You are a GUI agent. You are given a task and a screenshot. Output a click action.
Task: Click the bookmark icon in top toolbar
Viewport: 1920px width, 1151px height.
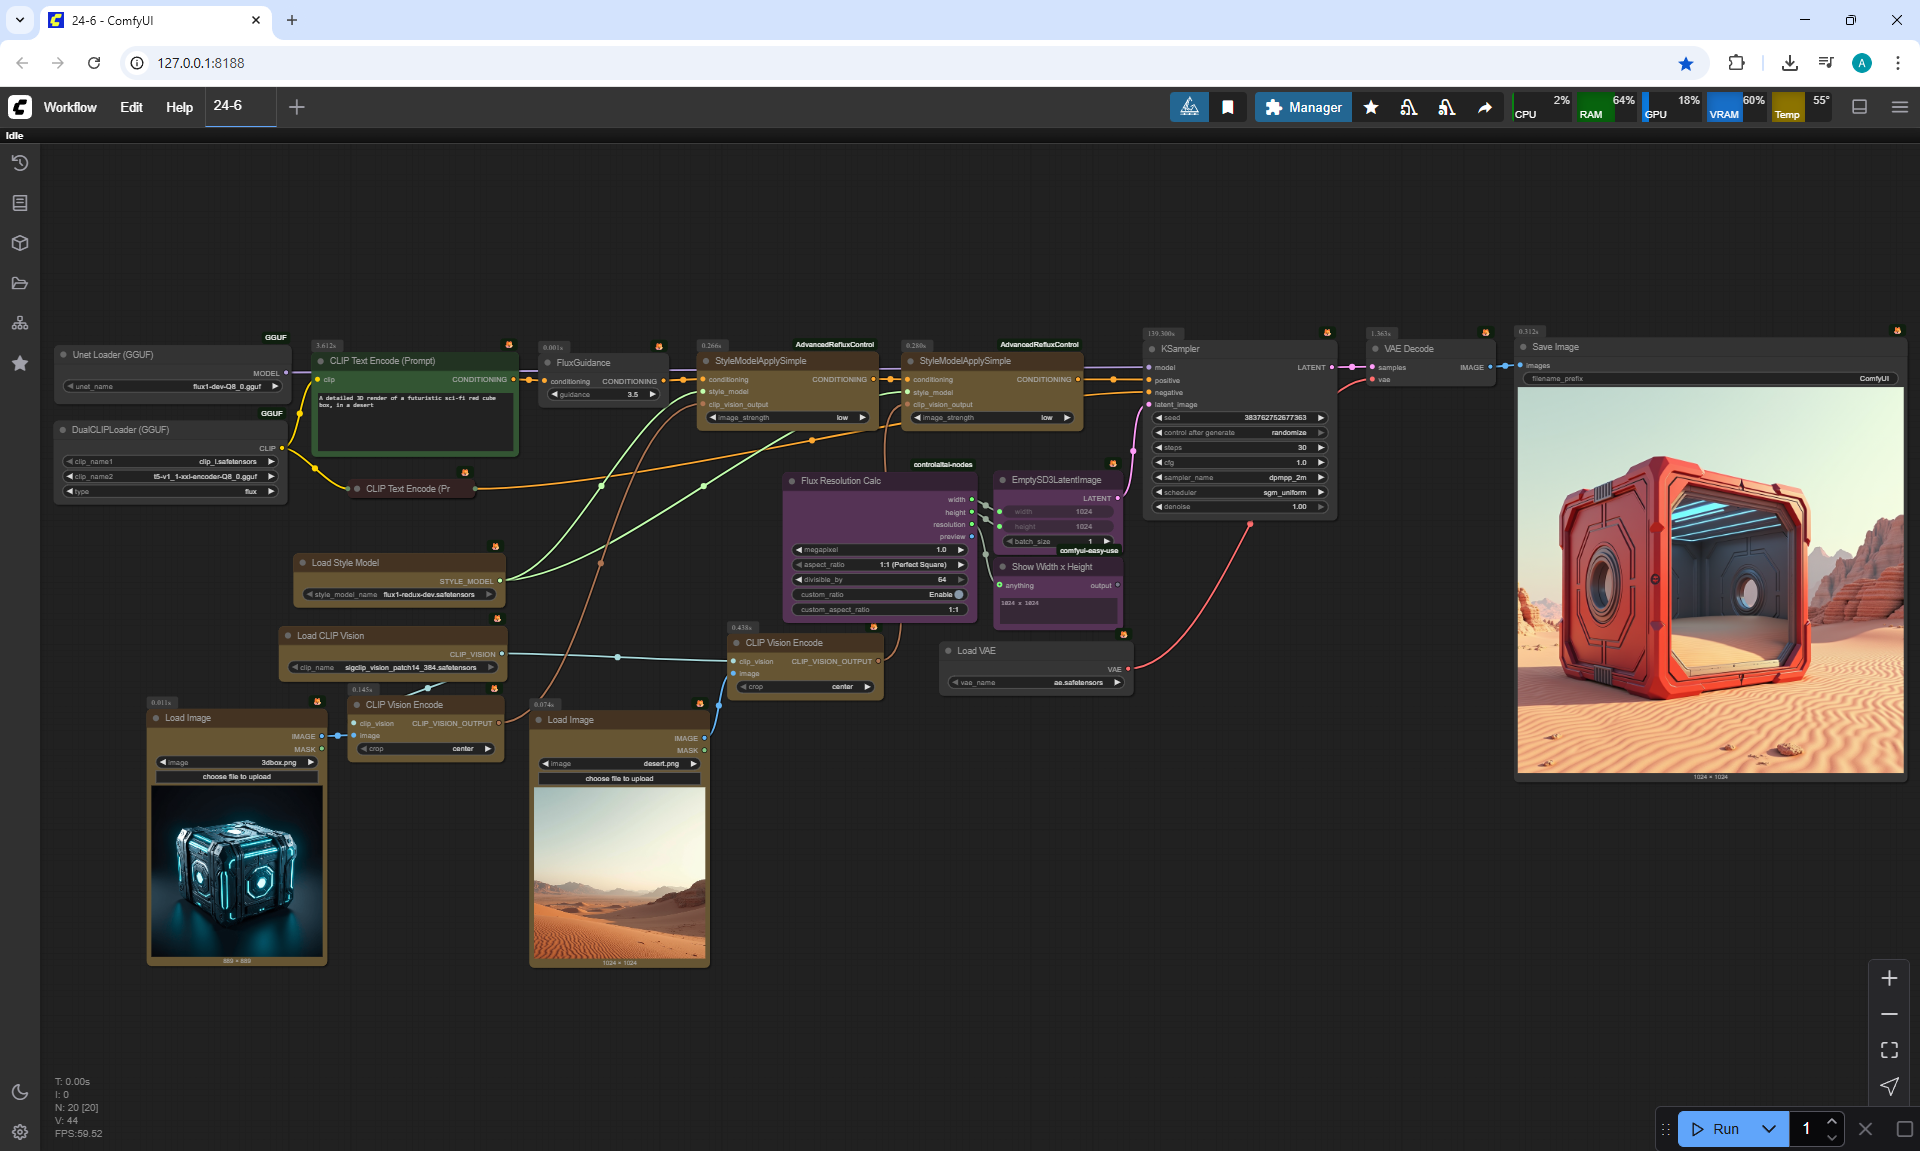(1227, 107)
